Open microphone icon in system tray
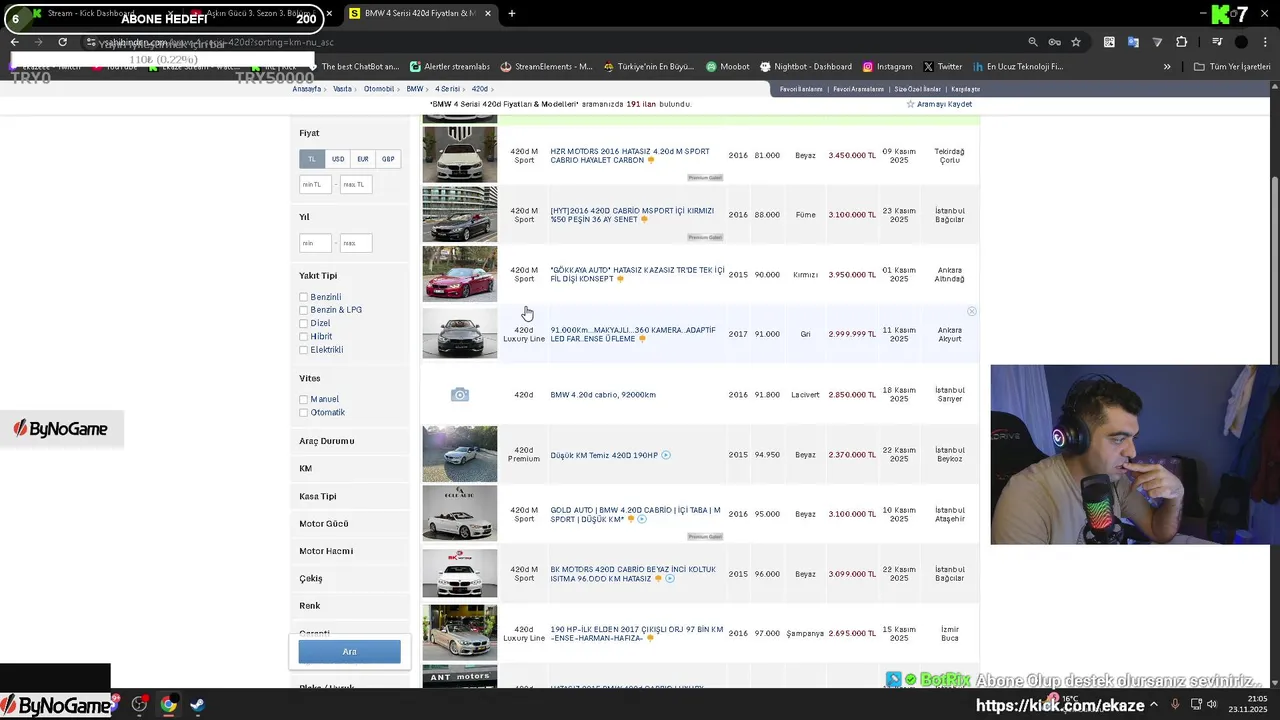The image size is (1280, 720). pos(1175,705)
